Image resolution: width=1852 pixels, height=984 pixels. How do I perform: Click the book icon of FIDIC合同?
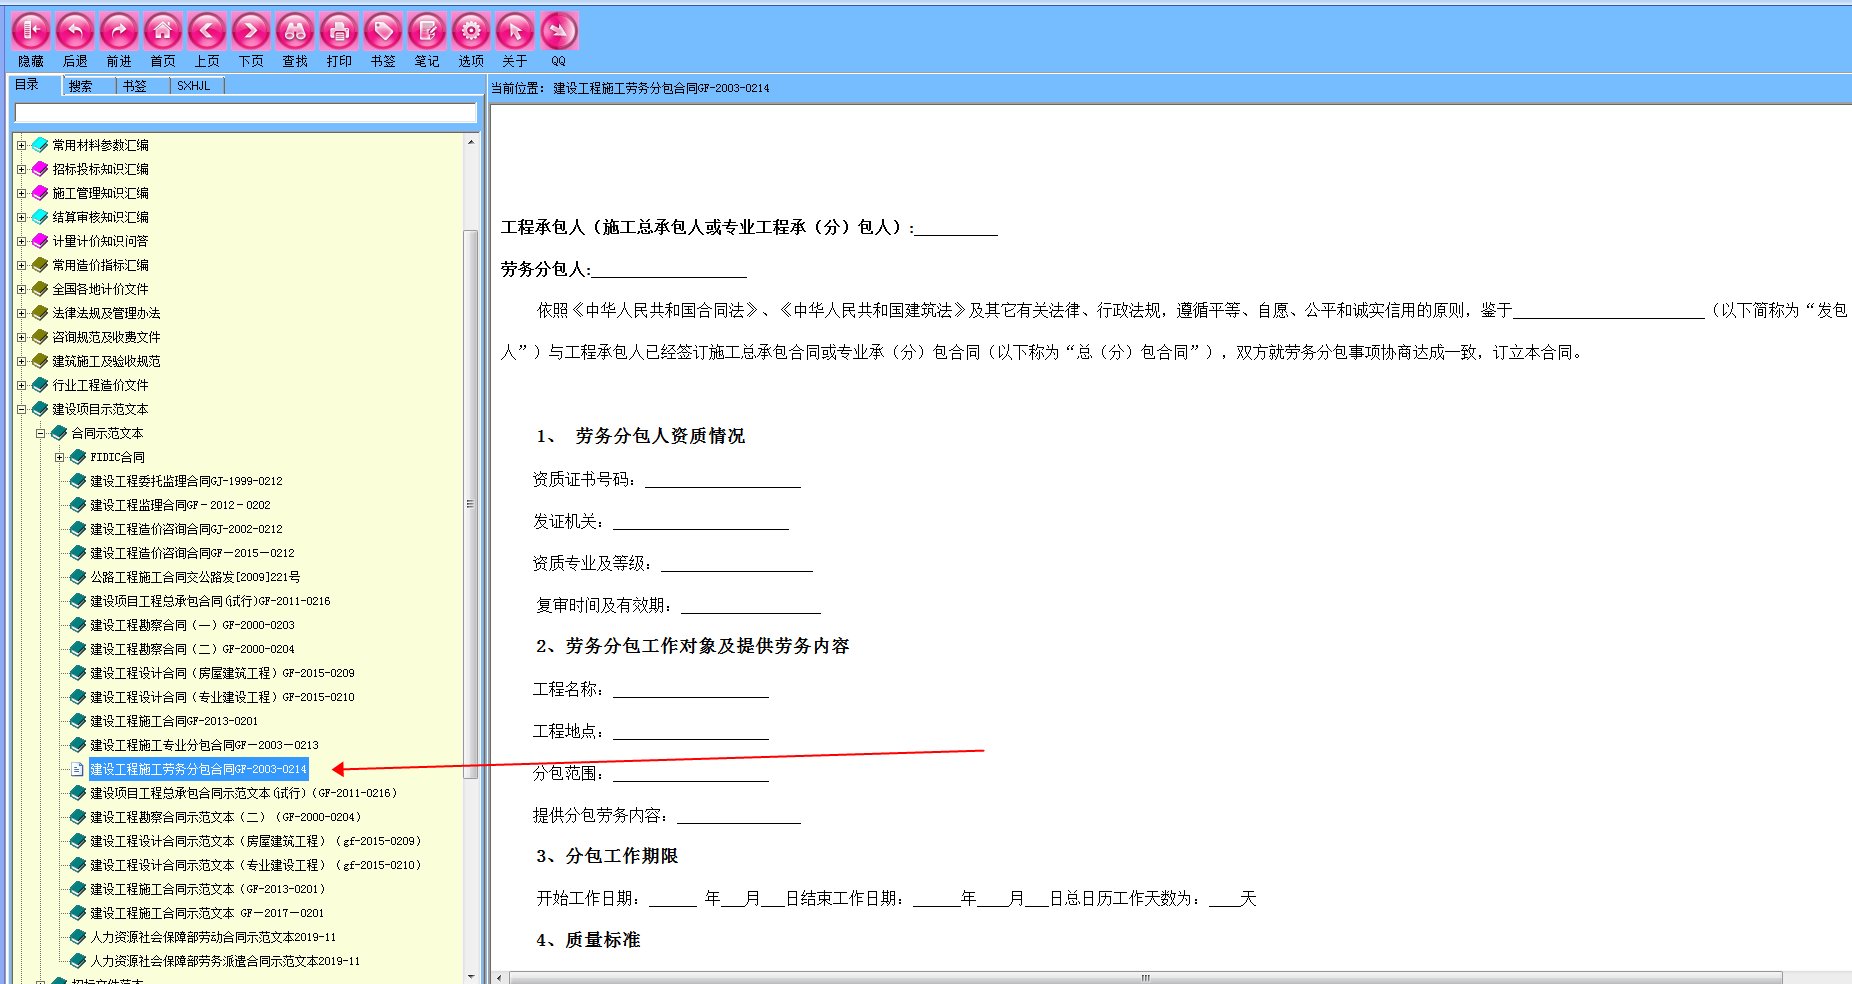pyautogui.click(x=78, y=457)
